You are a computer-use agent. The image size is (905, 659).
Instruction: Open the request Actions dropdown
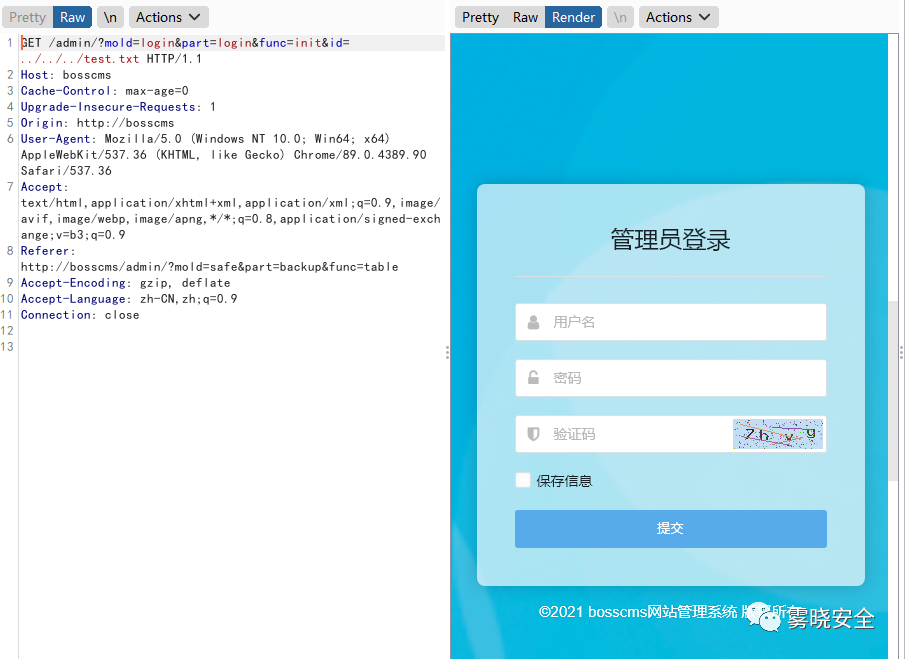[169, 17]
